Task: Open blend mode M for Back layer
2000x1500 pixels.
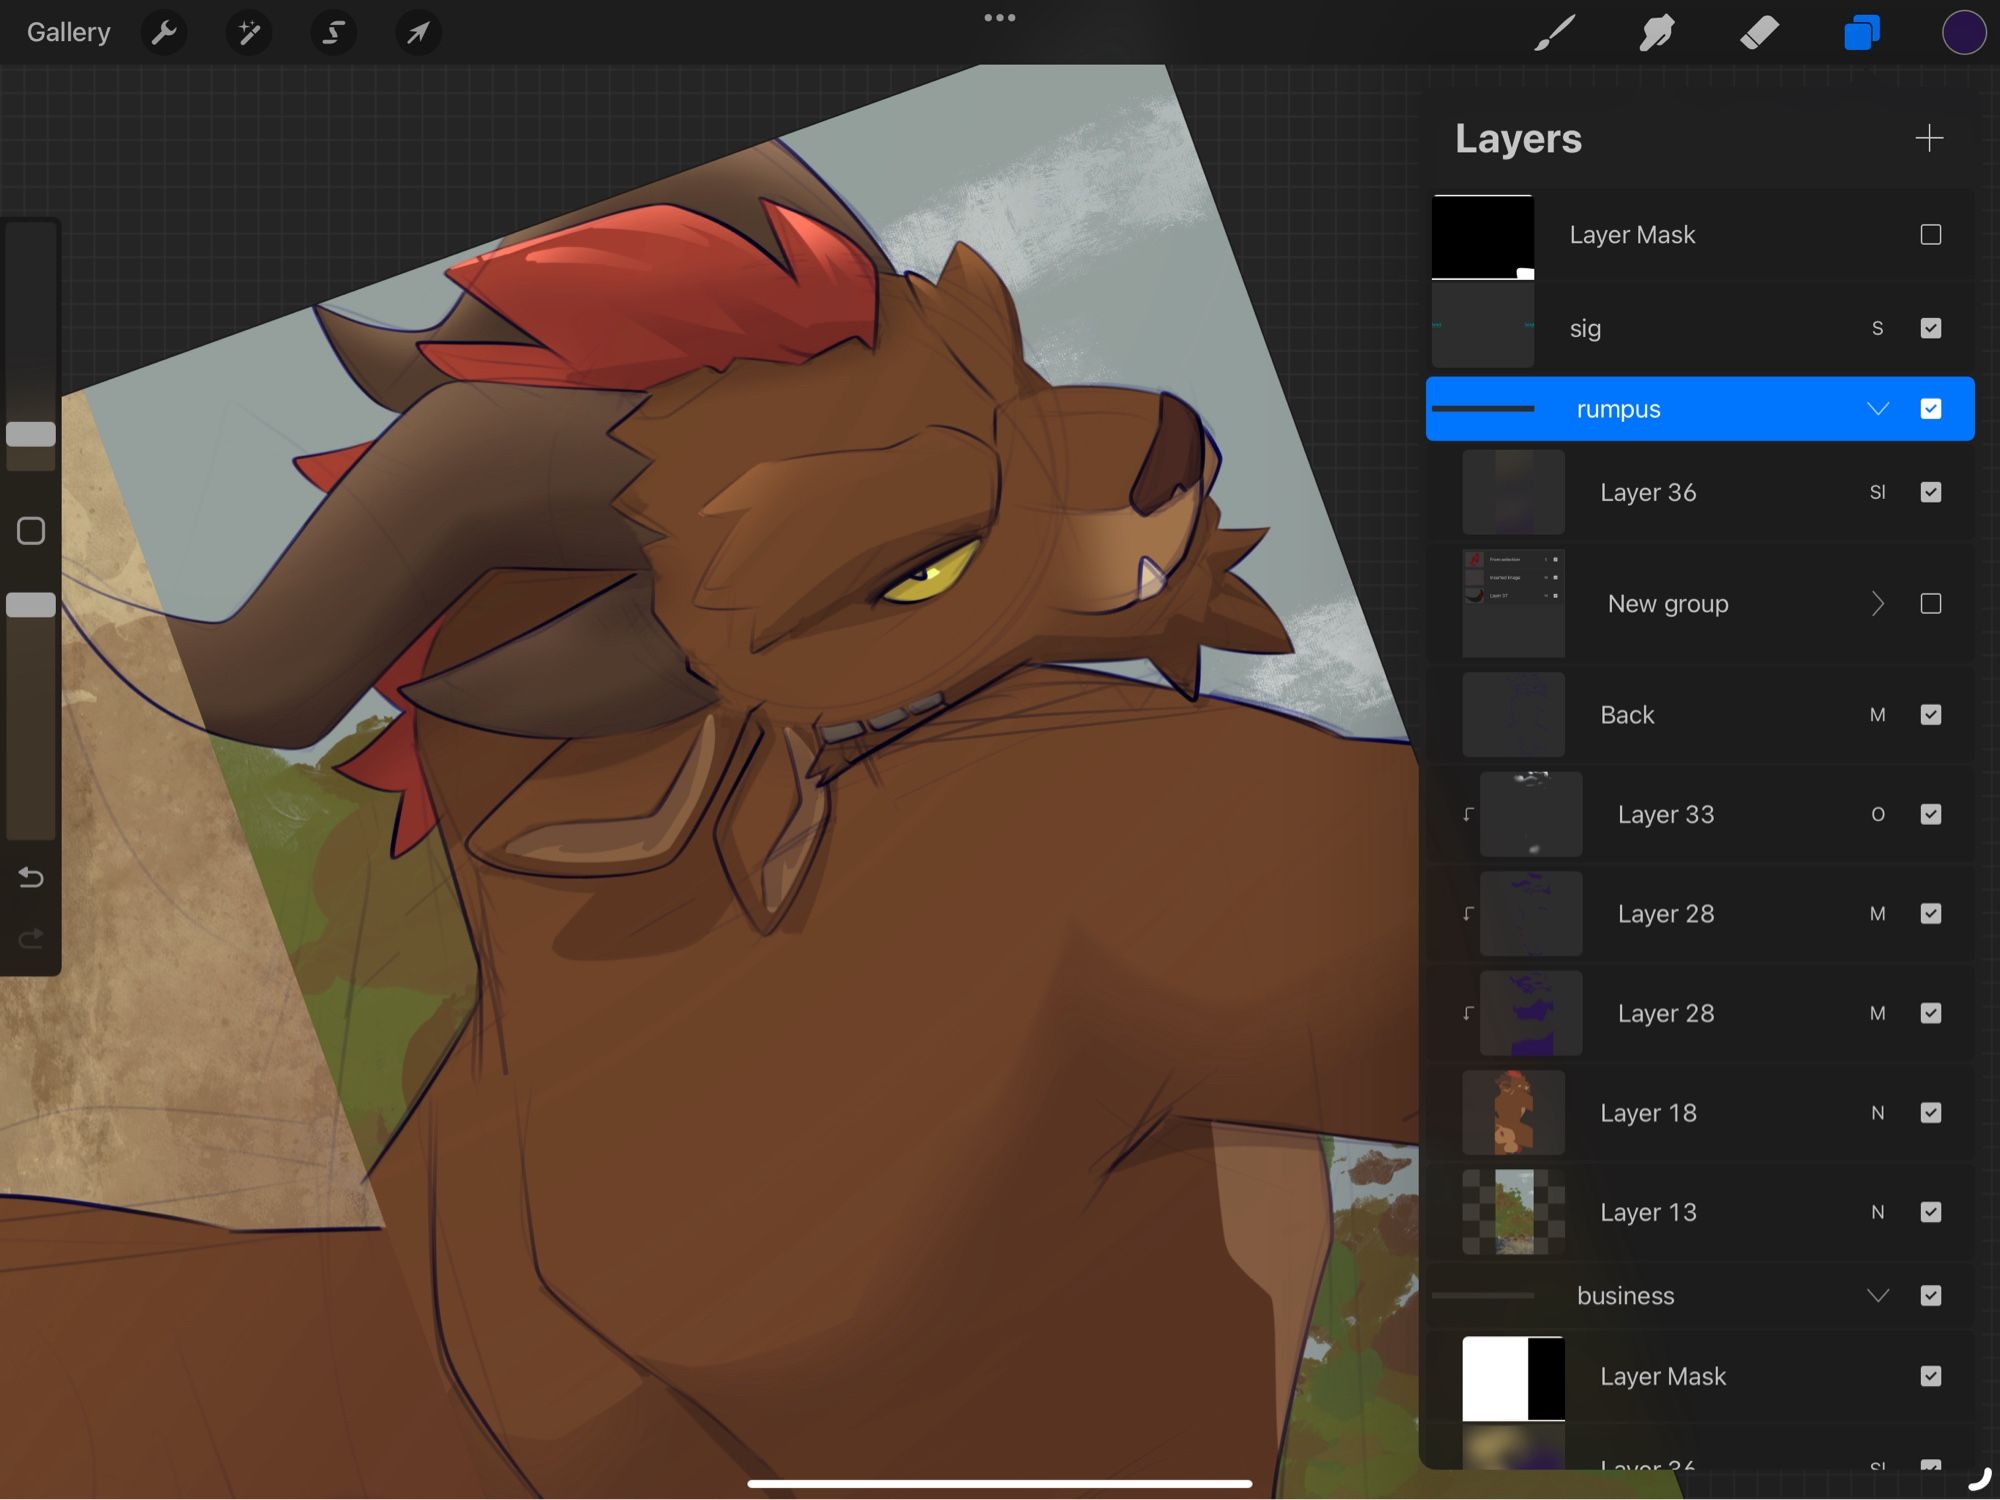Action: [x=1877, y=715]
